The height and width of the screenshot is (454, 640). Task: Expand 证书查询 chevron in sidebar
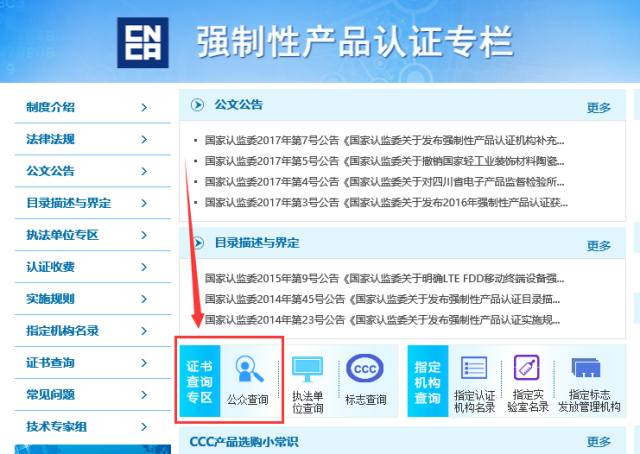pos(144,363)
